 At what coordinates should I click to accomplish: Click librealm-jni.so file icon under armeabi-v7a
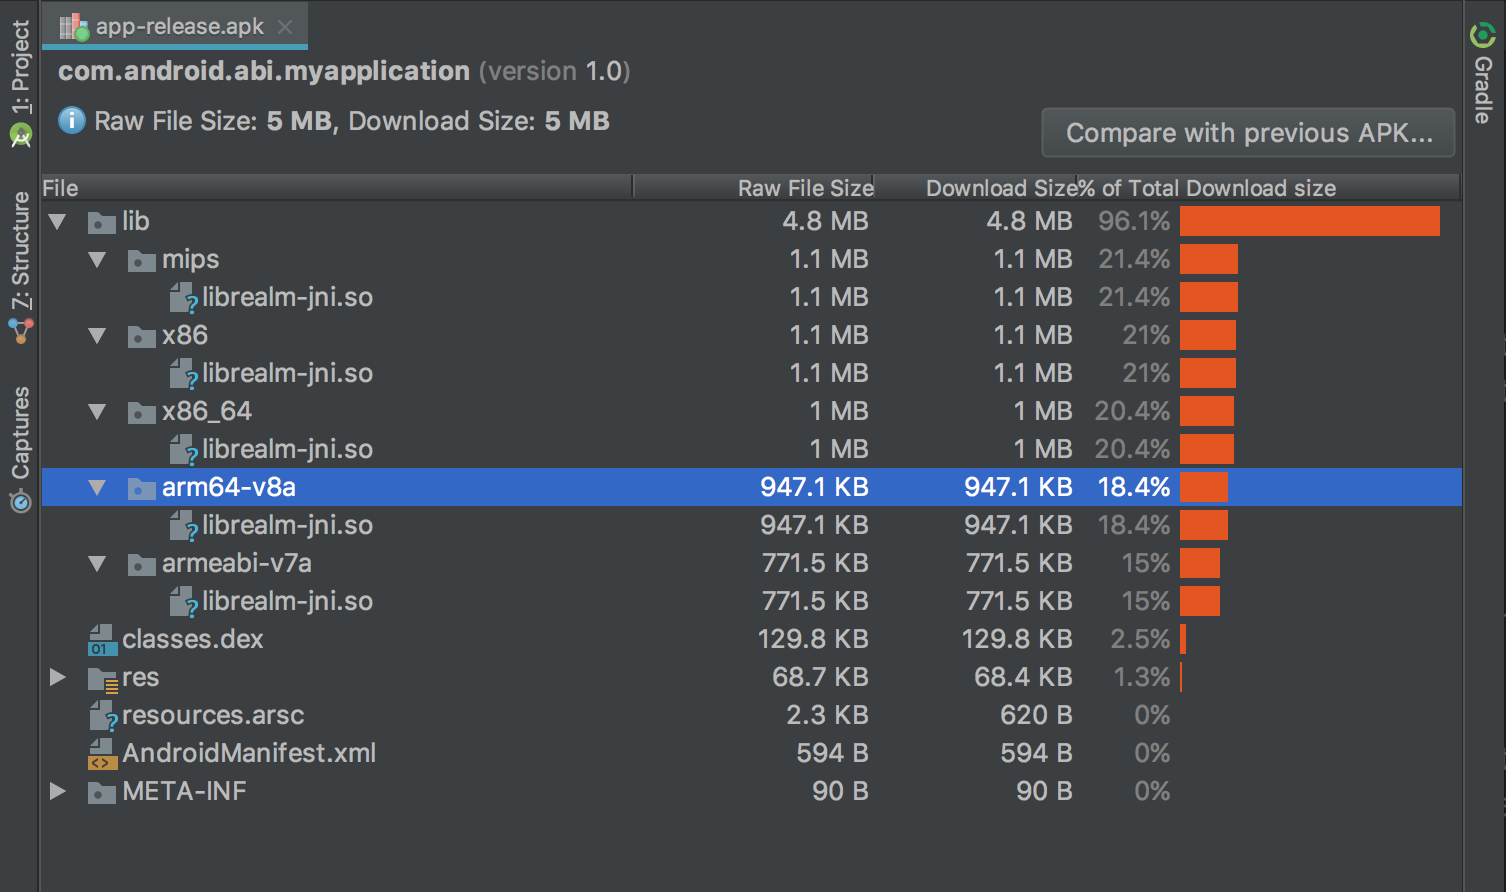(184, 602)
